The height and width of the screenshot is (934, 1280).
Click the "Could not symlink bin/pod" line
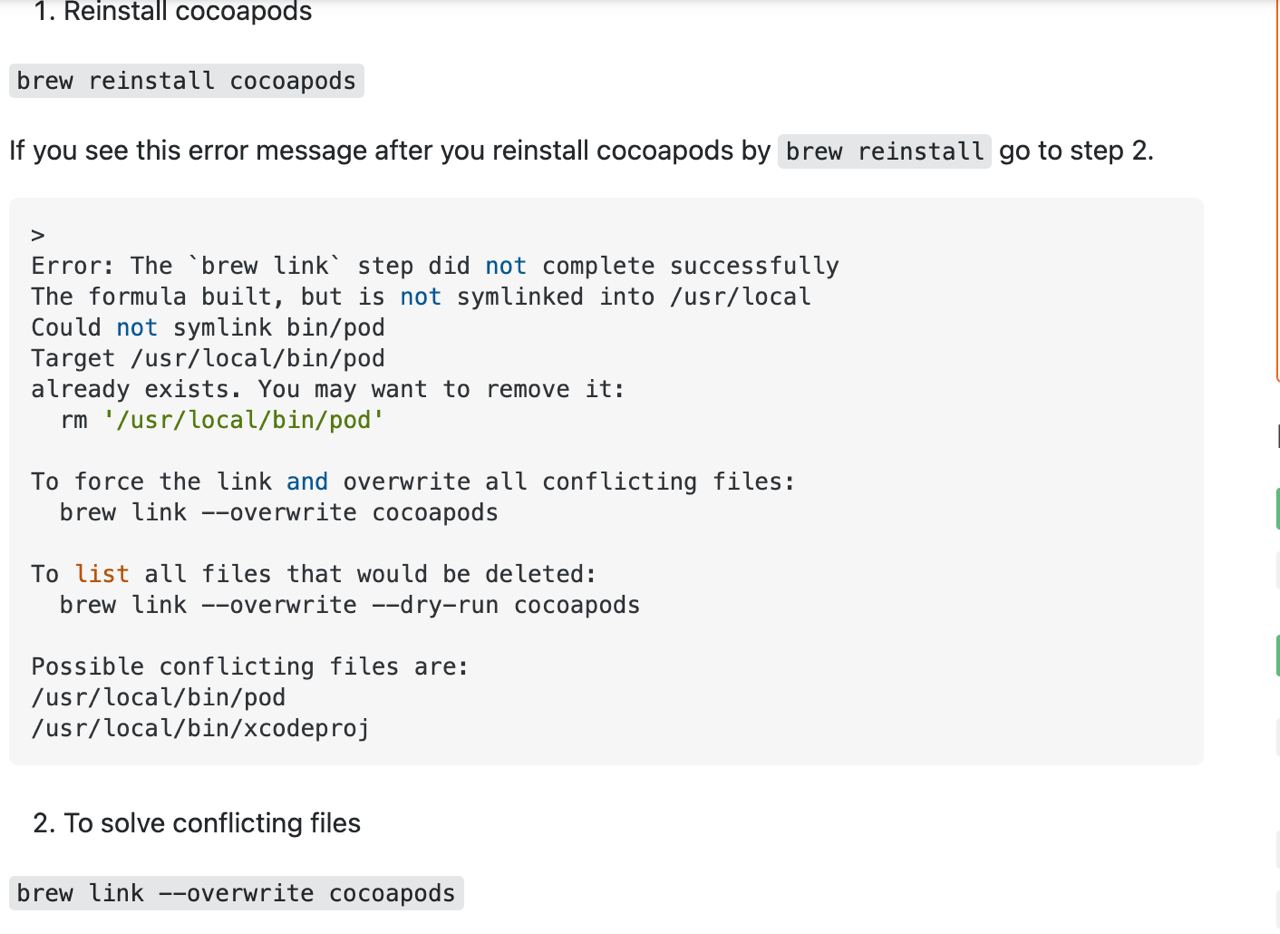click(208, 327)
